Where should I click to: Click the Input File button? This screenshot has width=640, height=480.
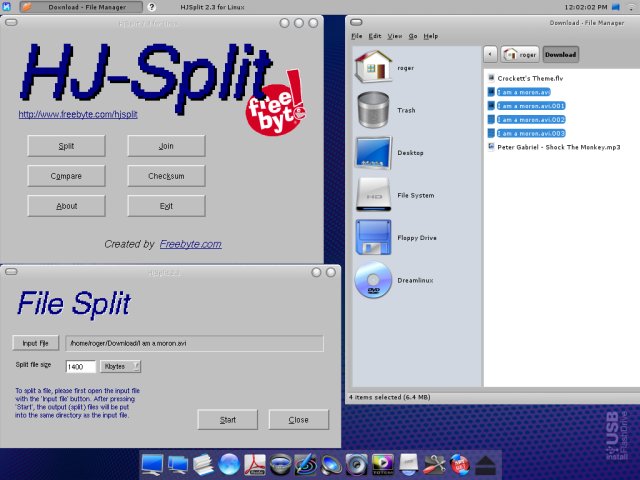coord(36,343)
